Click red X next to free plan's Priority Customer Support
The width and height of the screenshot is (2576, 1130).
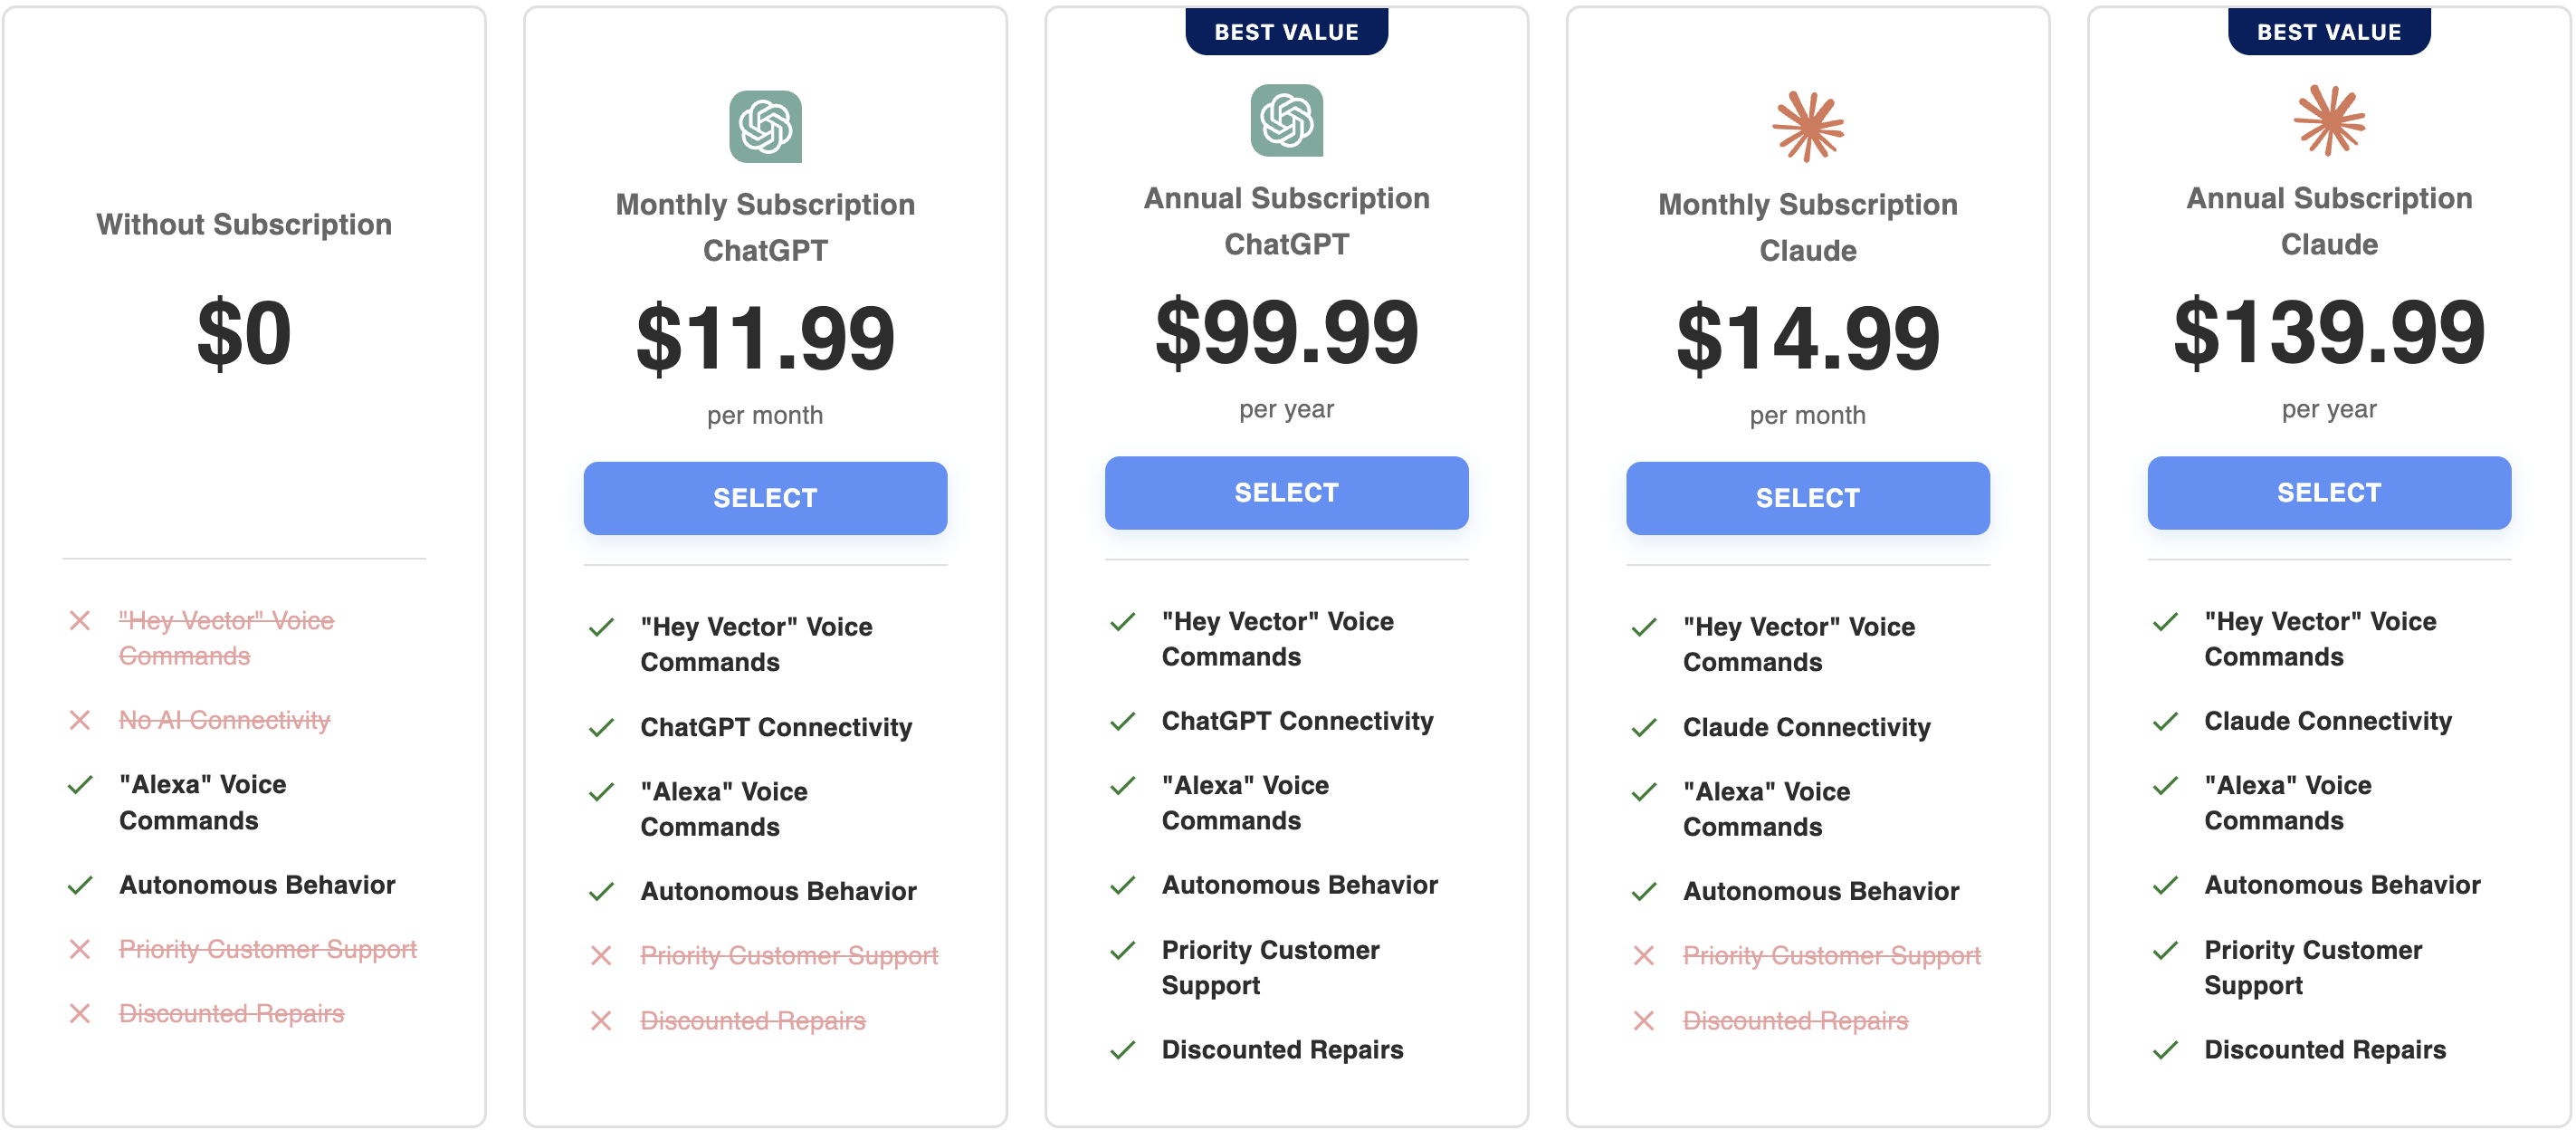pyautogui.click(x=80, y=949)
